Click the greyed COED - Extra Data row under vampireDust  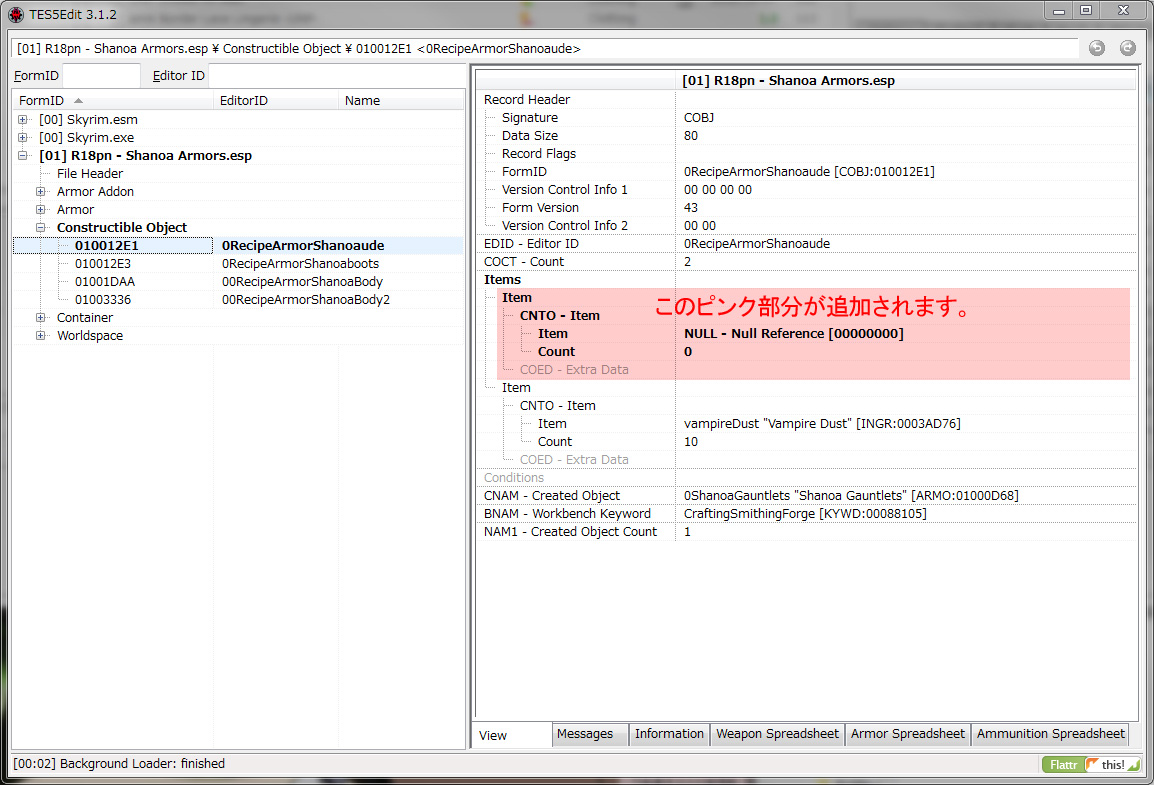point(574,460)
